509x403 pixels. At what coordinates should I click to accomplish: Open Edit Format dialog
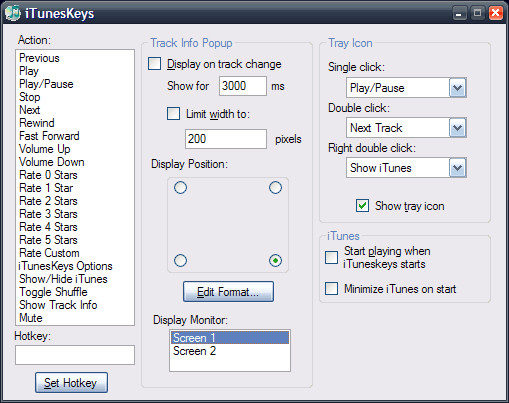pos(228,292)
